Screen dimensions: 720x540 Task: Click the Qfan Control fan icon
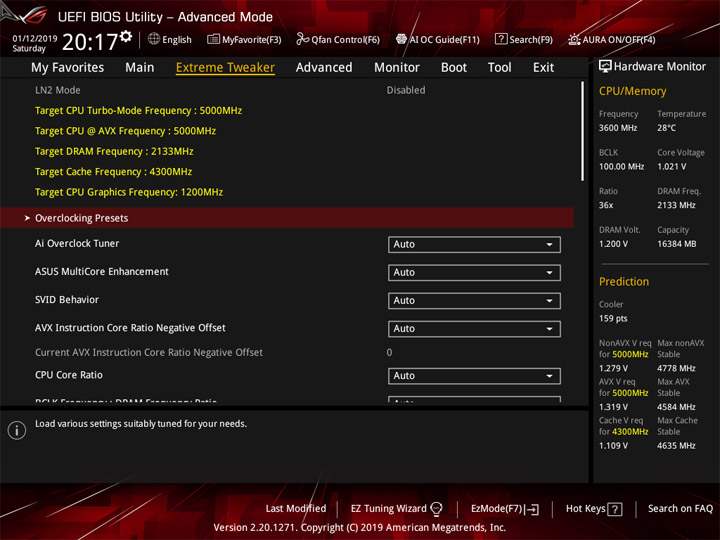point(302,39)
